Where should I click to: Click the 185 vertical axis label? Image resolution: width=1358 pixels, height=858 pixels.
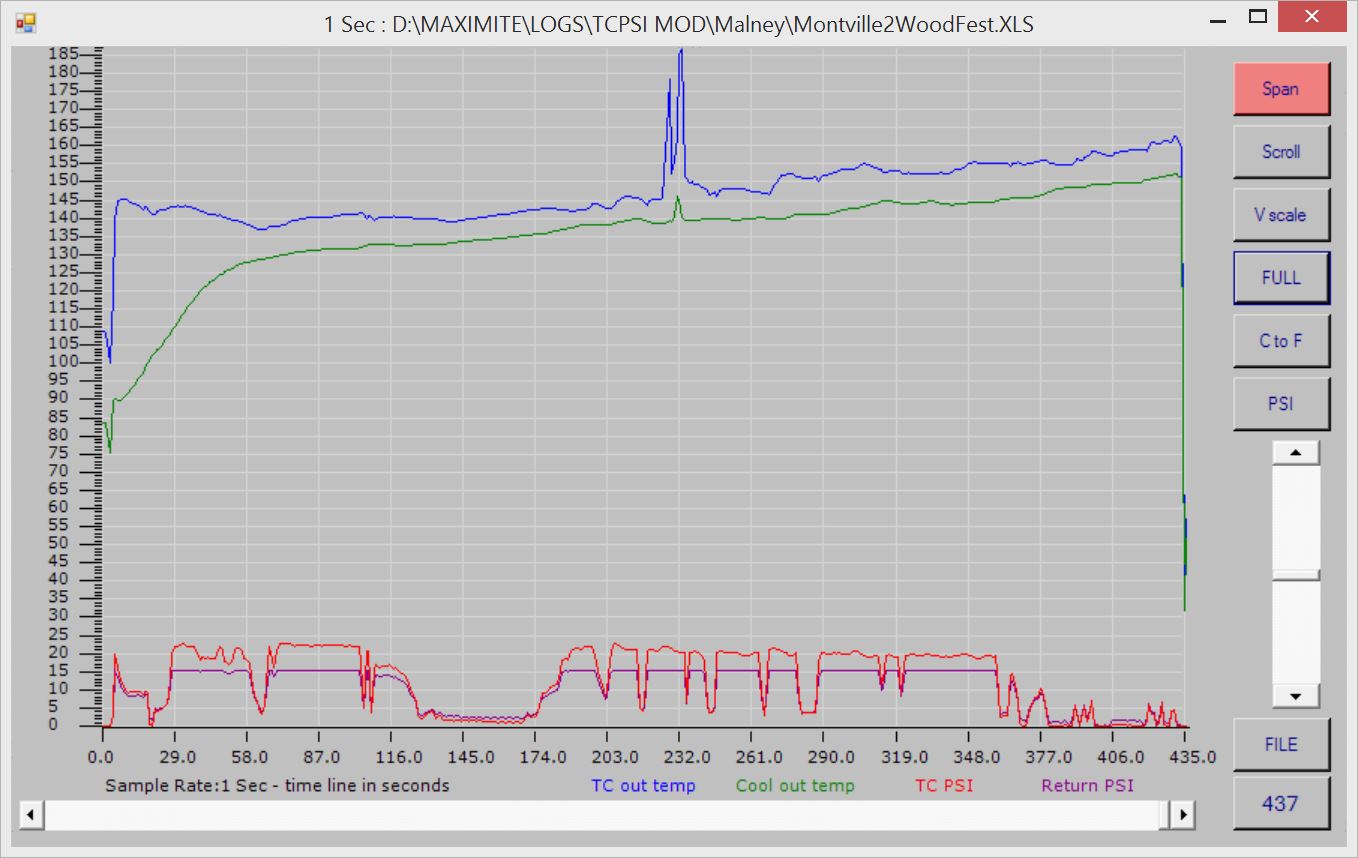62,54
